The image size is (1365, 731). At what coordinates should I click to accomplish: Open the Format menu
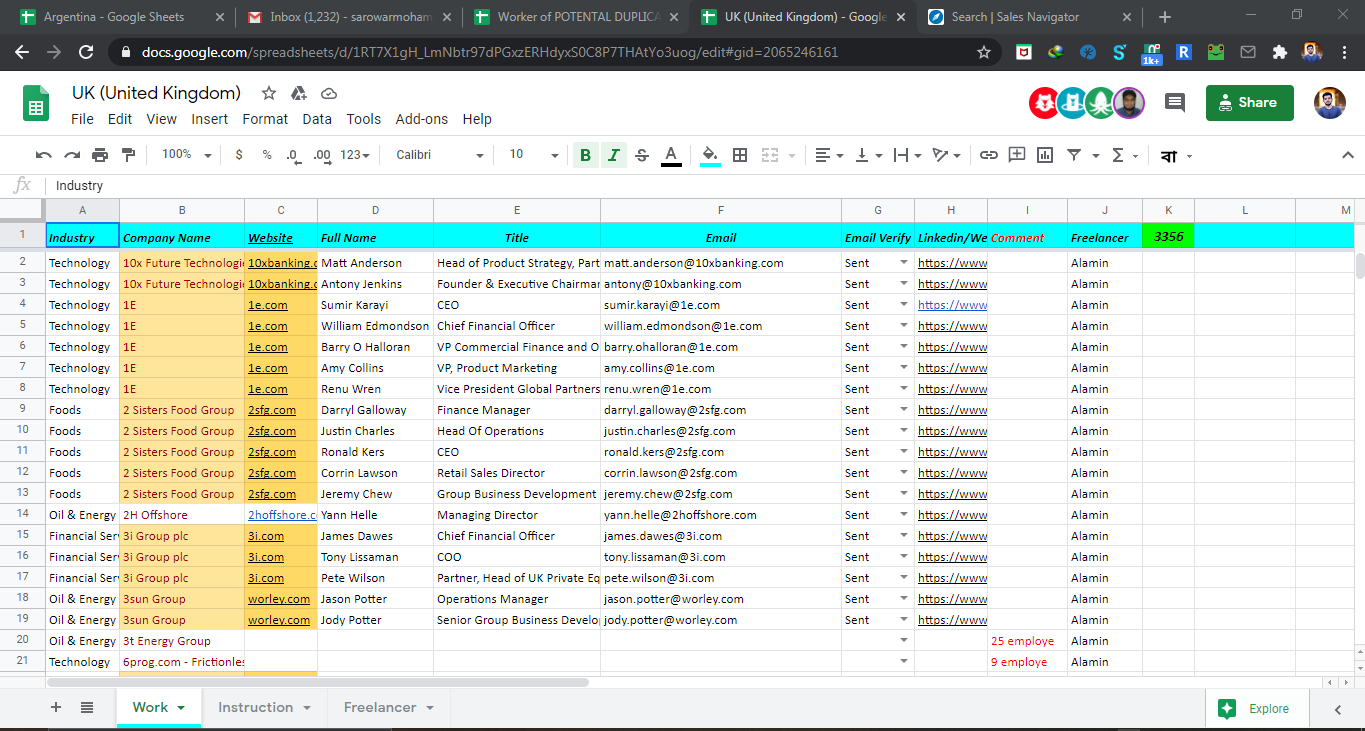(x=264, y=119)
